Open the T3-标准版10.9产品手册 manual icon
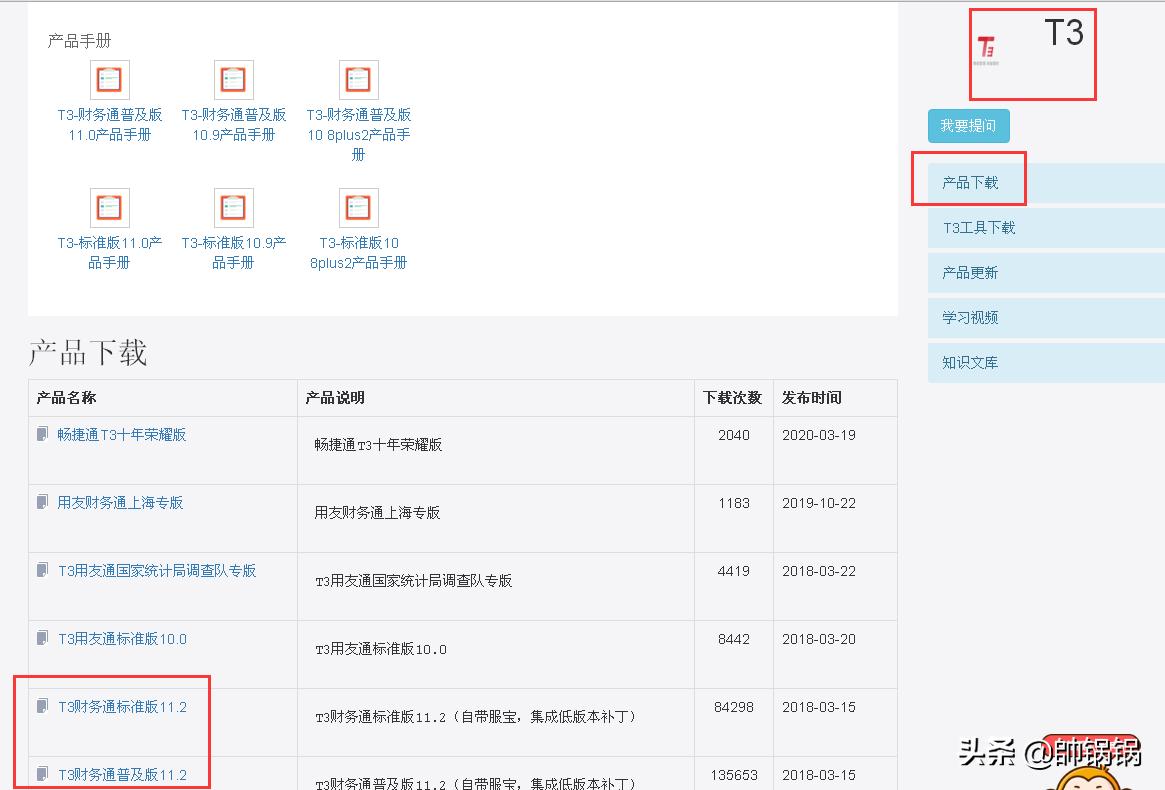Screen dimensions: 1165x790 click(233, 207)
